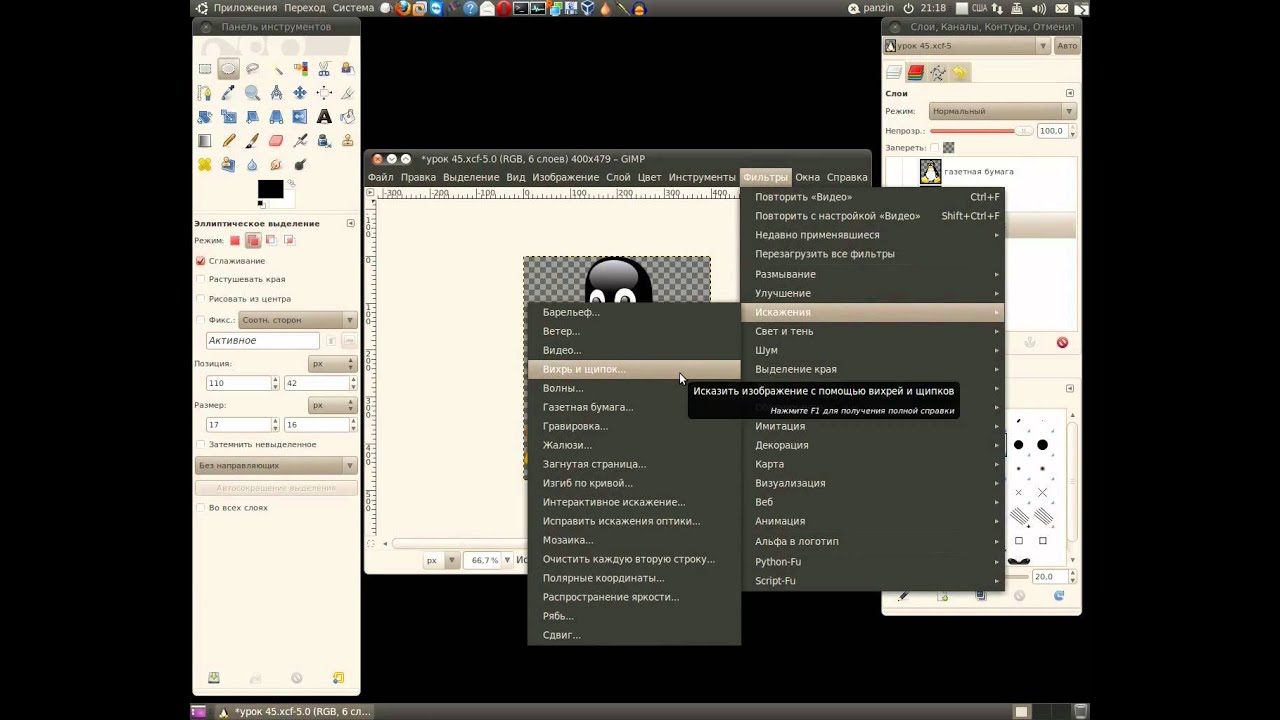Select the Text tool

click(324, 117)
